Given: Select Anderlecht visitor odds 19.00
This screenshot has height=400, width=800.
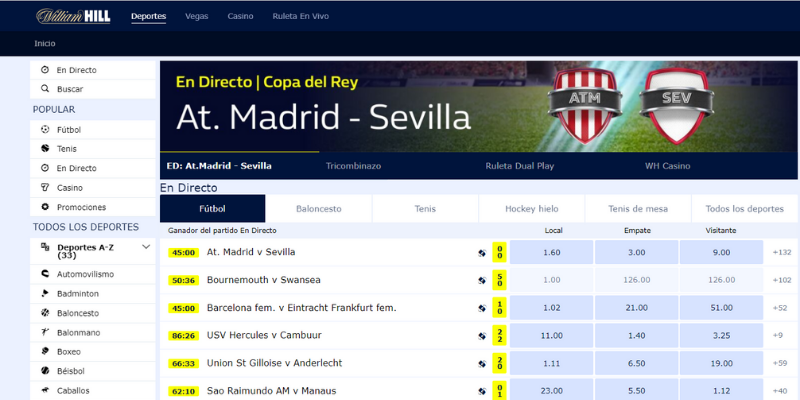Looking at the screenshot, I should [721, 363].
